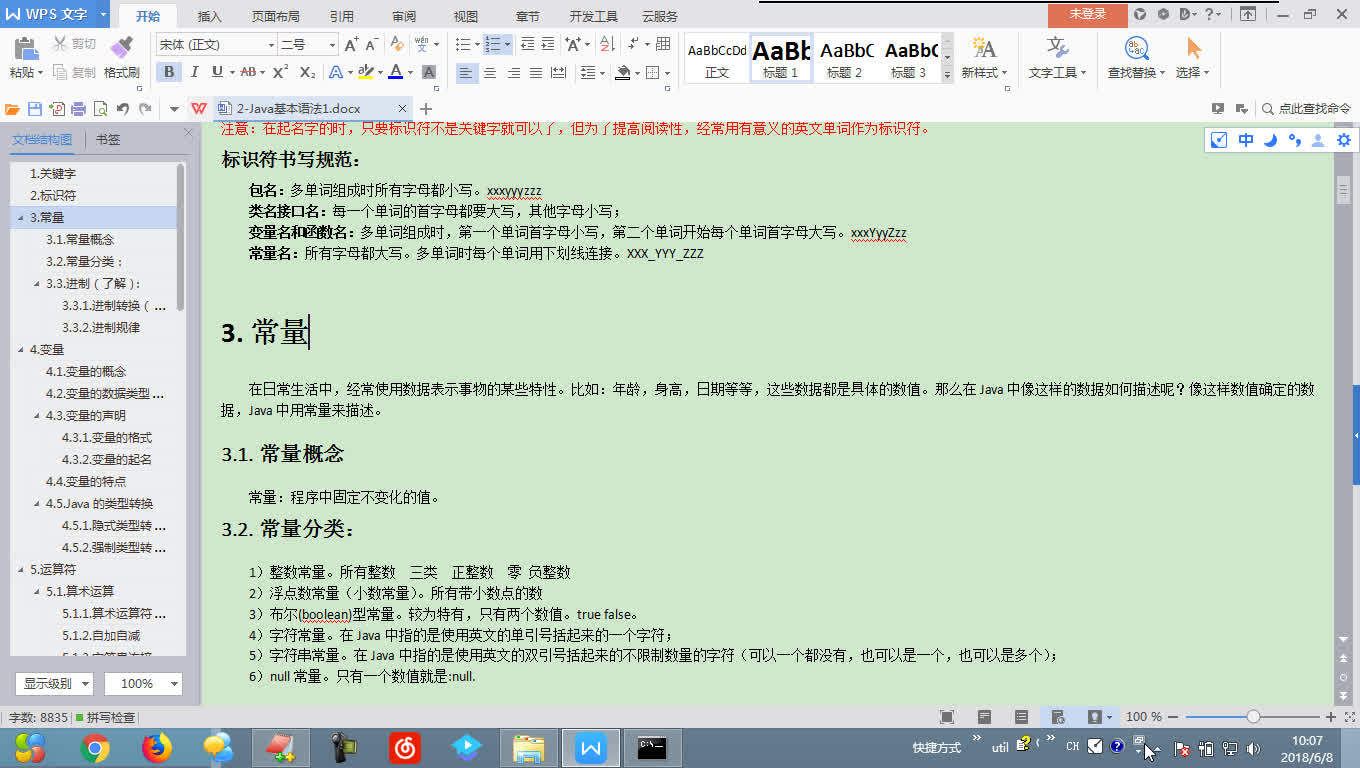Screen dimensions: 1360x768
Task: Open the 插入 ribbon tab
Action: click(x=210, y=16)
